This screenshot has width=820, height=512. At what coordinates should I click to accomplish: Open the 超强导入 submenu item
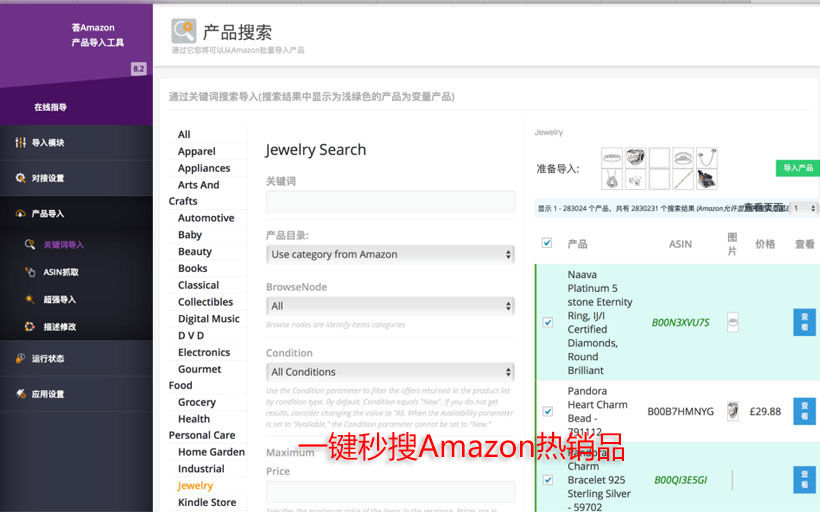[x=59, y=299]
